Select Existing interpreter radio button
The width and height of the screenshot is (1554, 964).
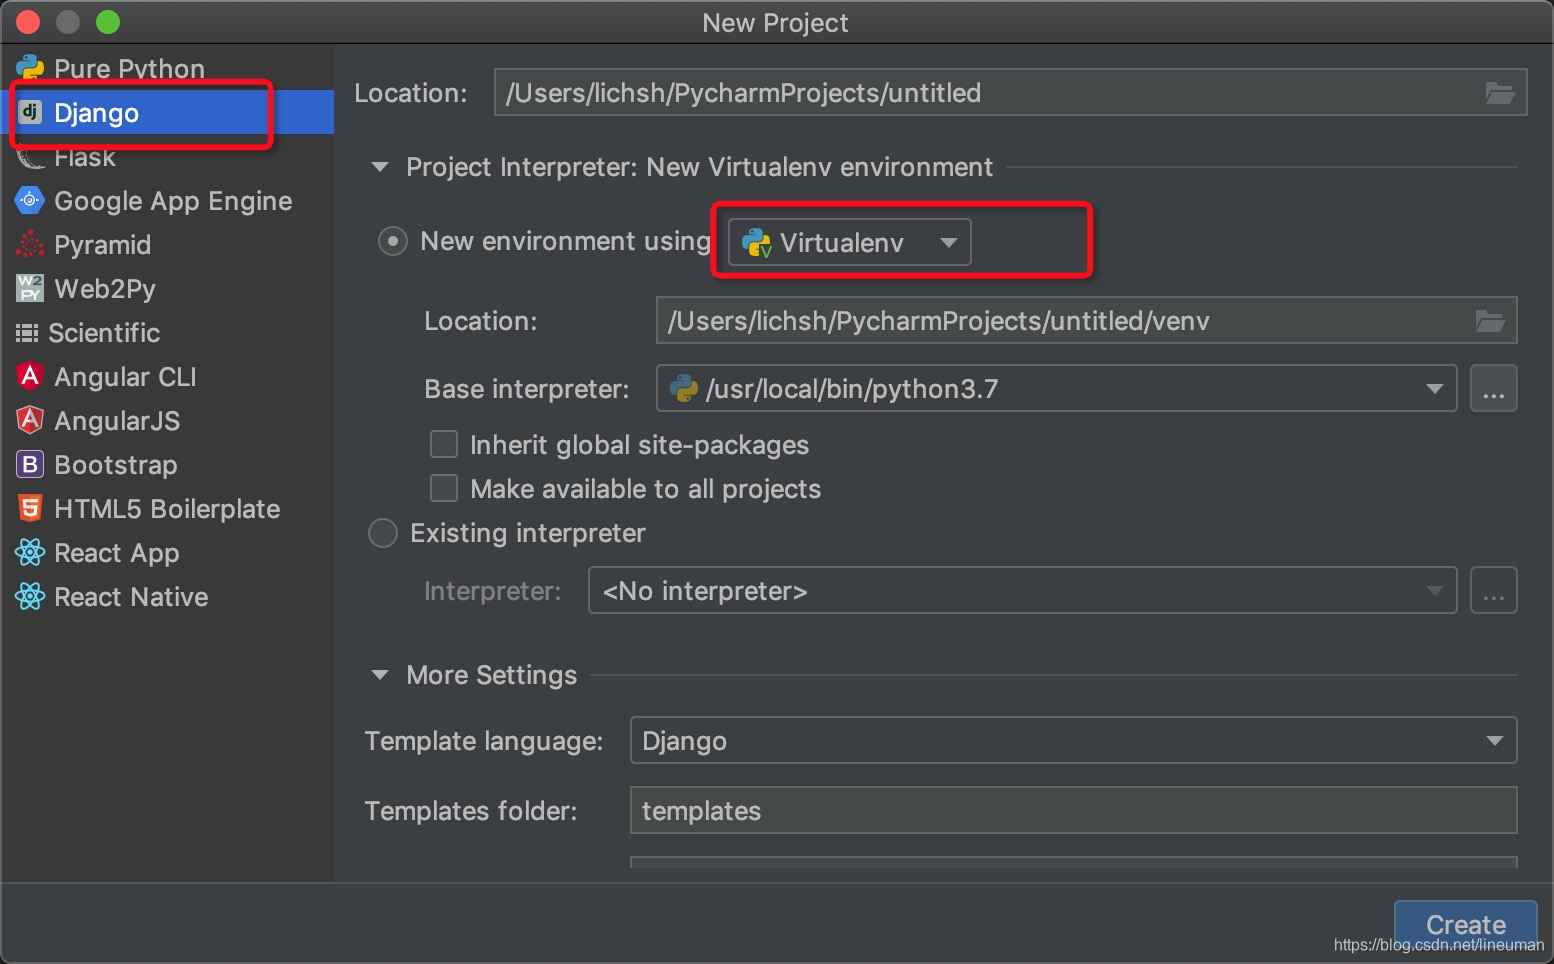coord(383,533)
